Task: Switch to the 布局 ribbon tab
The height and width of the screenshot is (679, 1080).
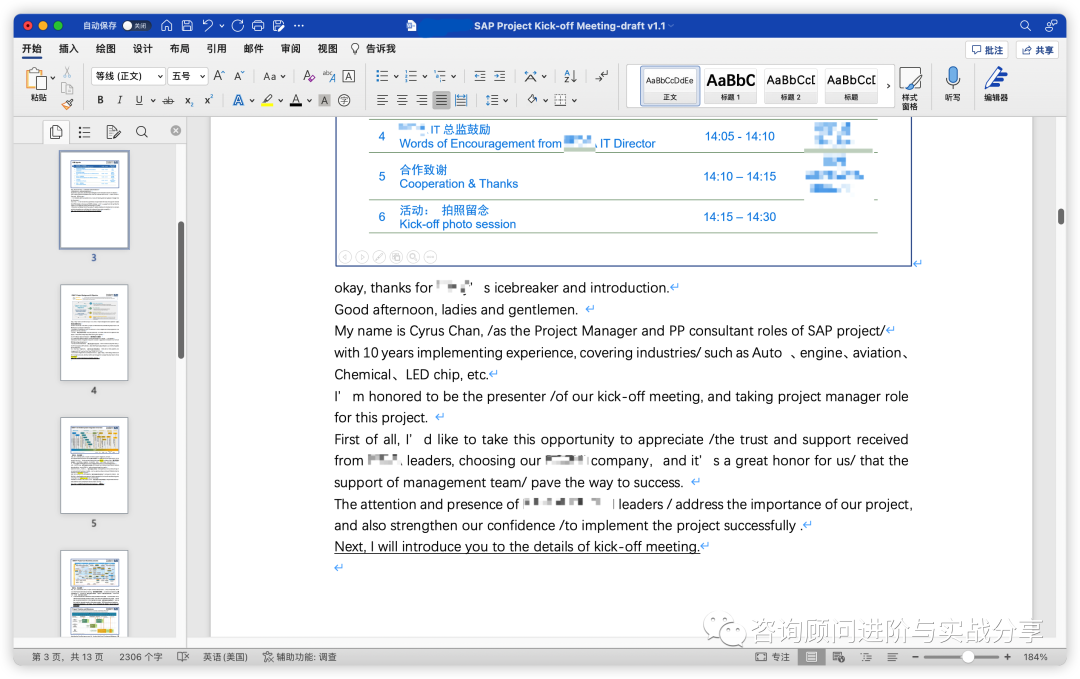Action: [179, 48]
